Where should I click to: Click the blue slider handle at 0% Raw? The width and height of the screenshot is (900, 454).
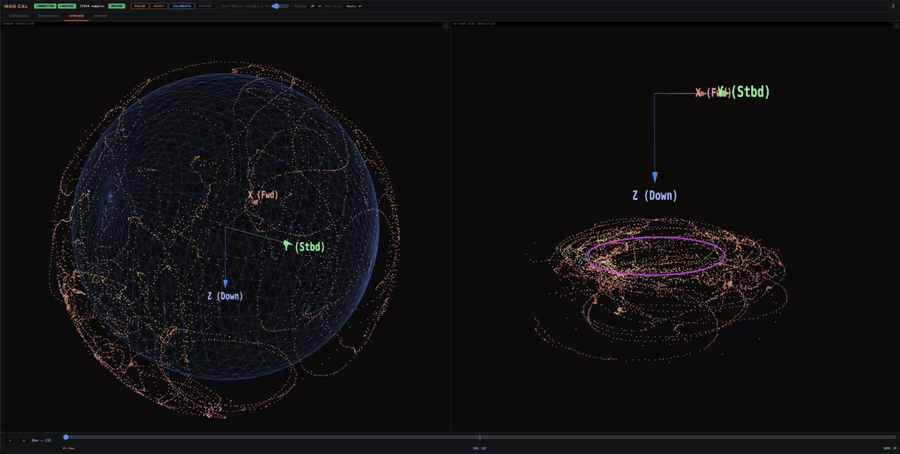pyautogui.click(x=66, y=437)
